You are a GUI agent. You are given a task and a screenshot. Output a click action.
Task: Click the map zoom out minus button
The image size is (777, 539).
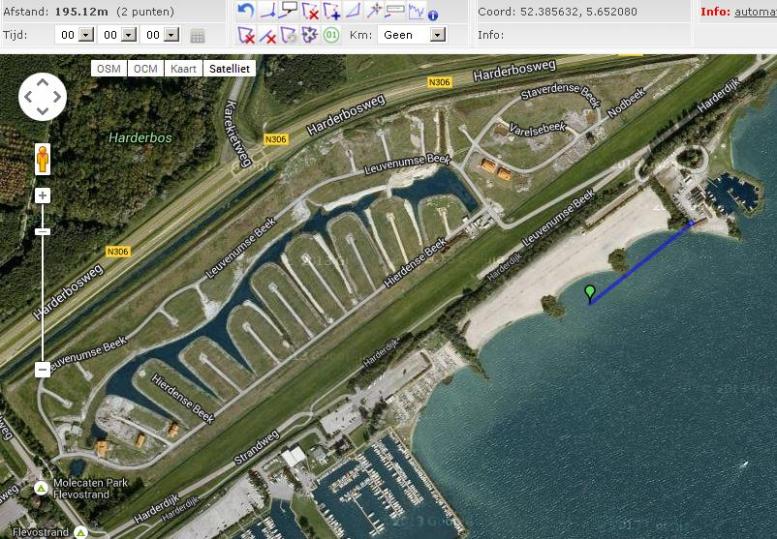tap(43, 369)
